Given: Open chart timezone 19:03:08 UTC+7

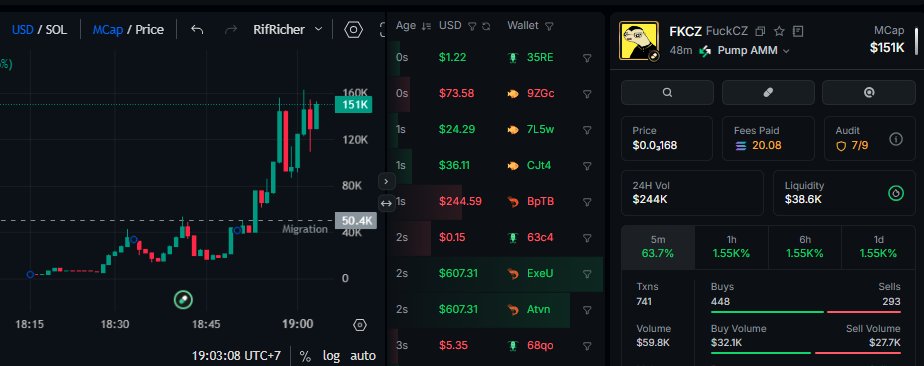Looking at the screenshot, I should [x=236, y=356].
